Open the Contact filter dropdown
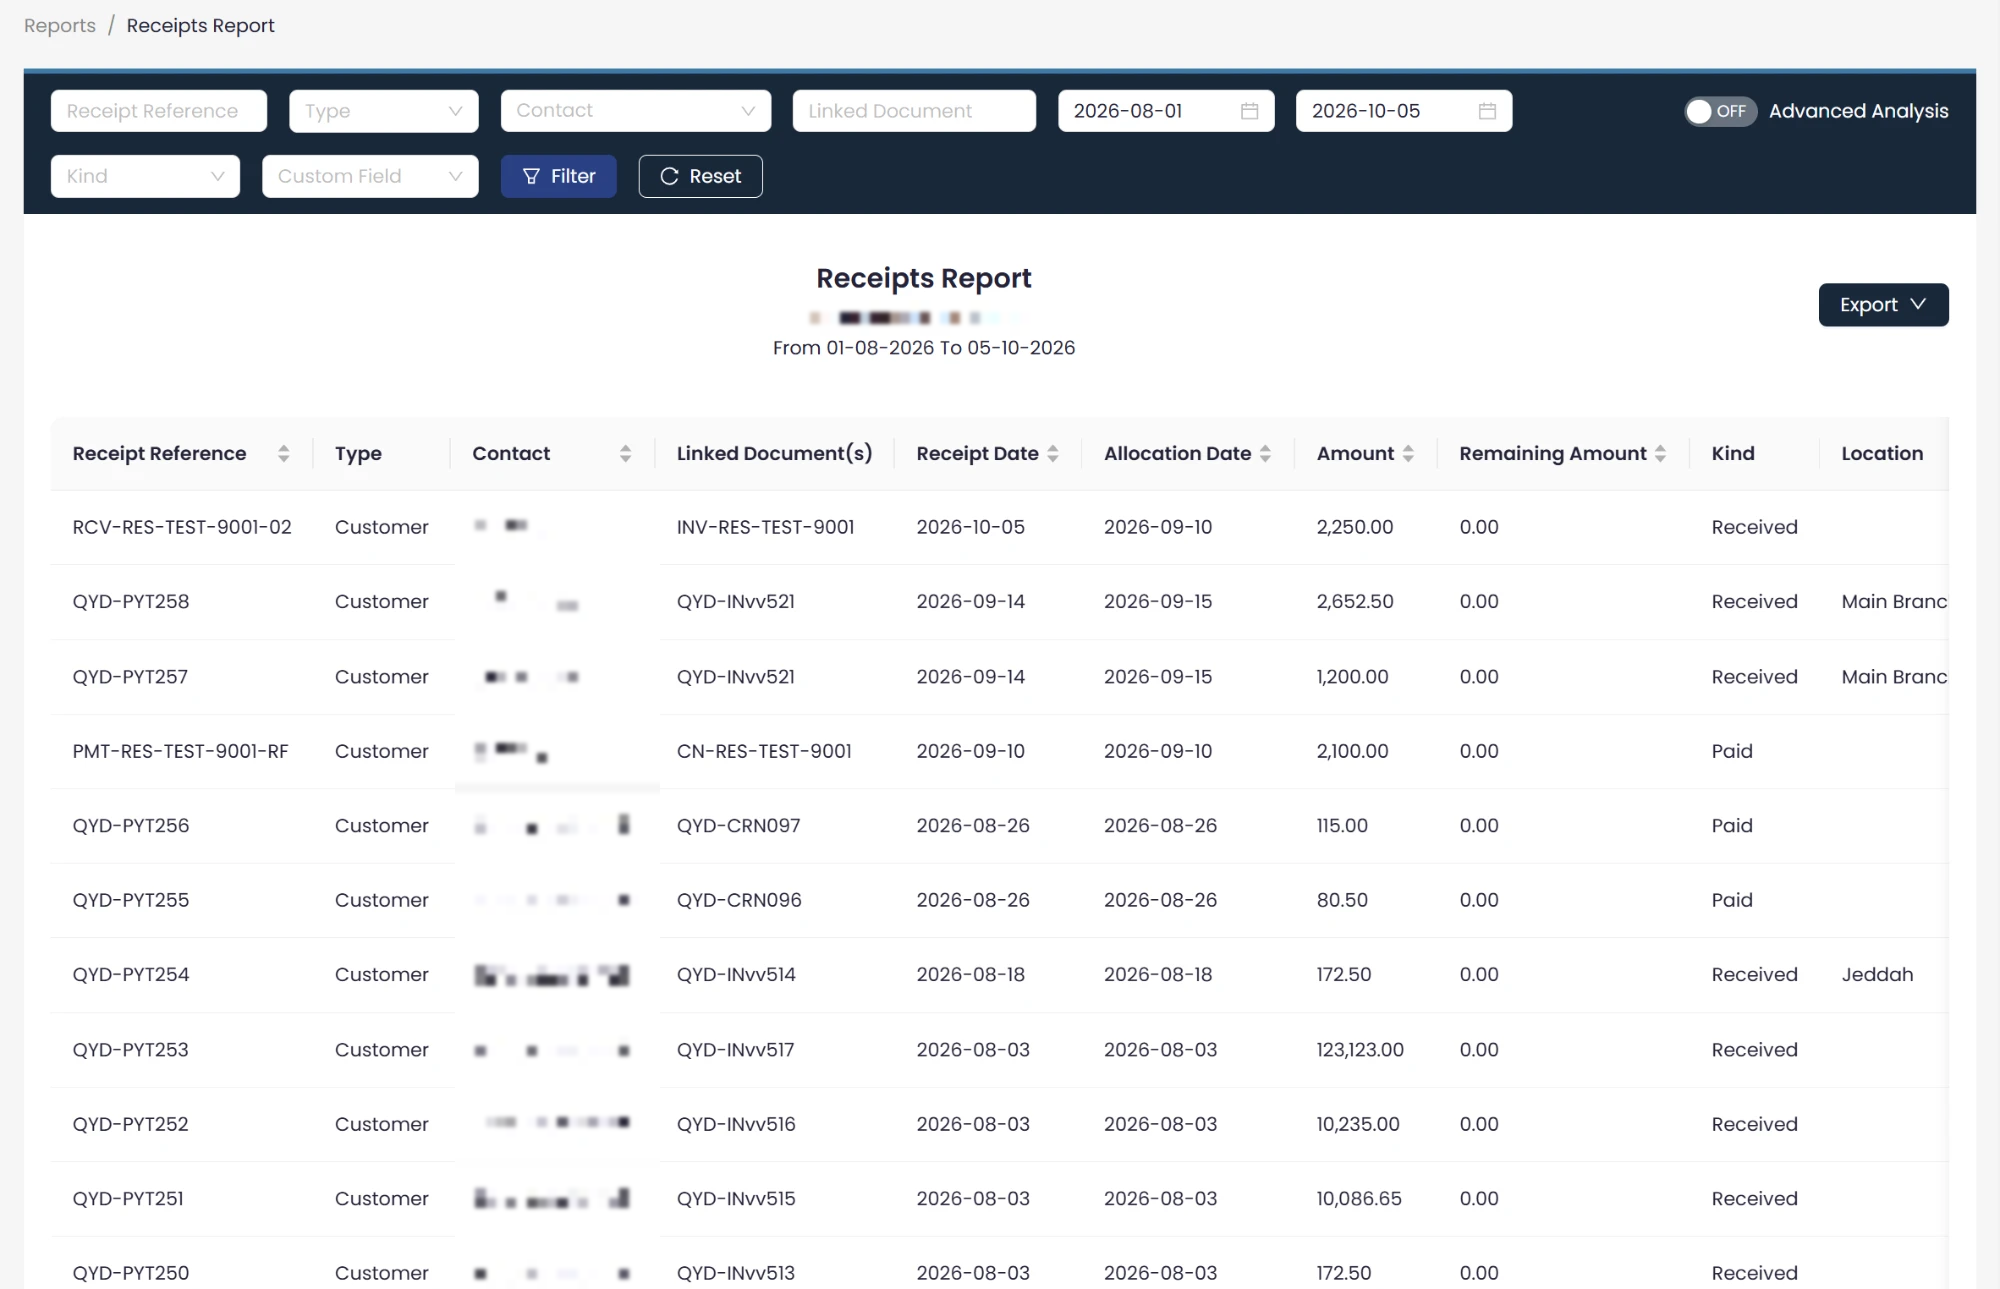 click(x=636, y=111)
